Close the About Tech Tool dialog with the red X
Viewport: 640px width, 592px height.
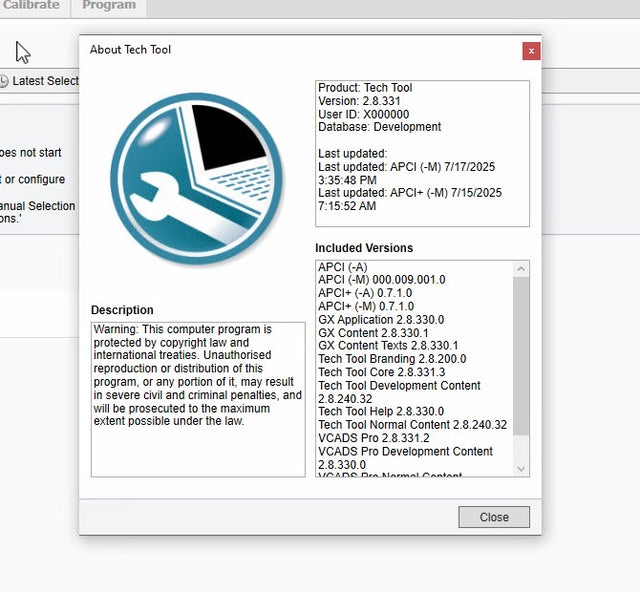coord(531,50)
